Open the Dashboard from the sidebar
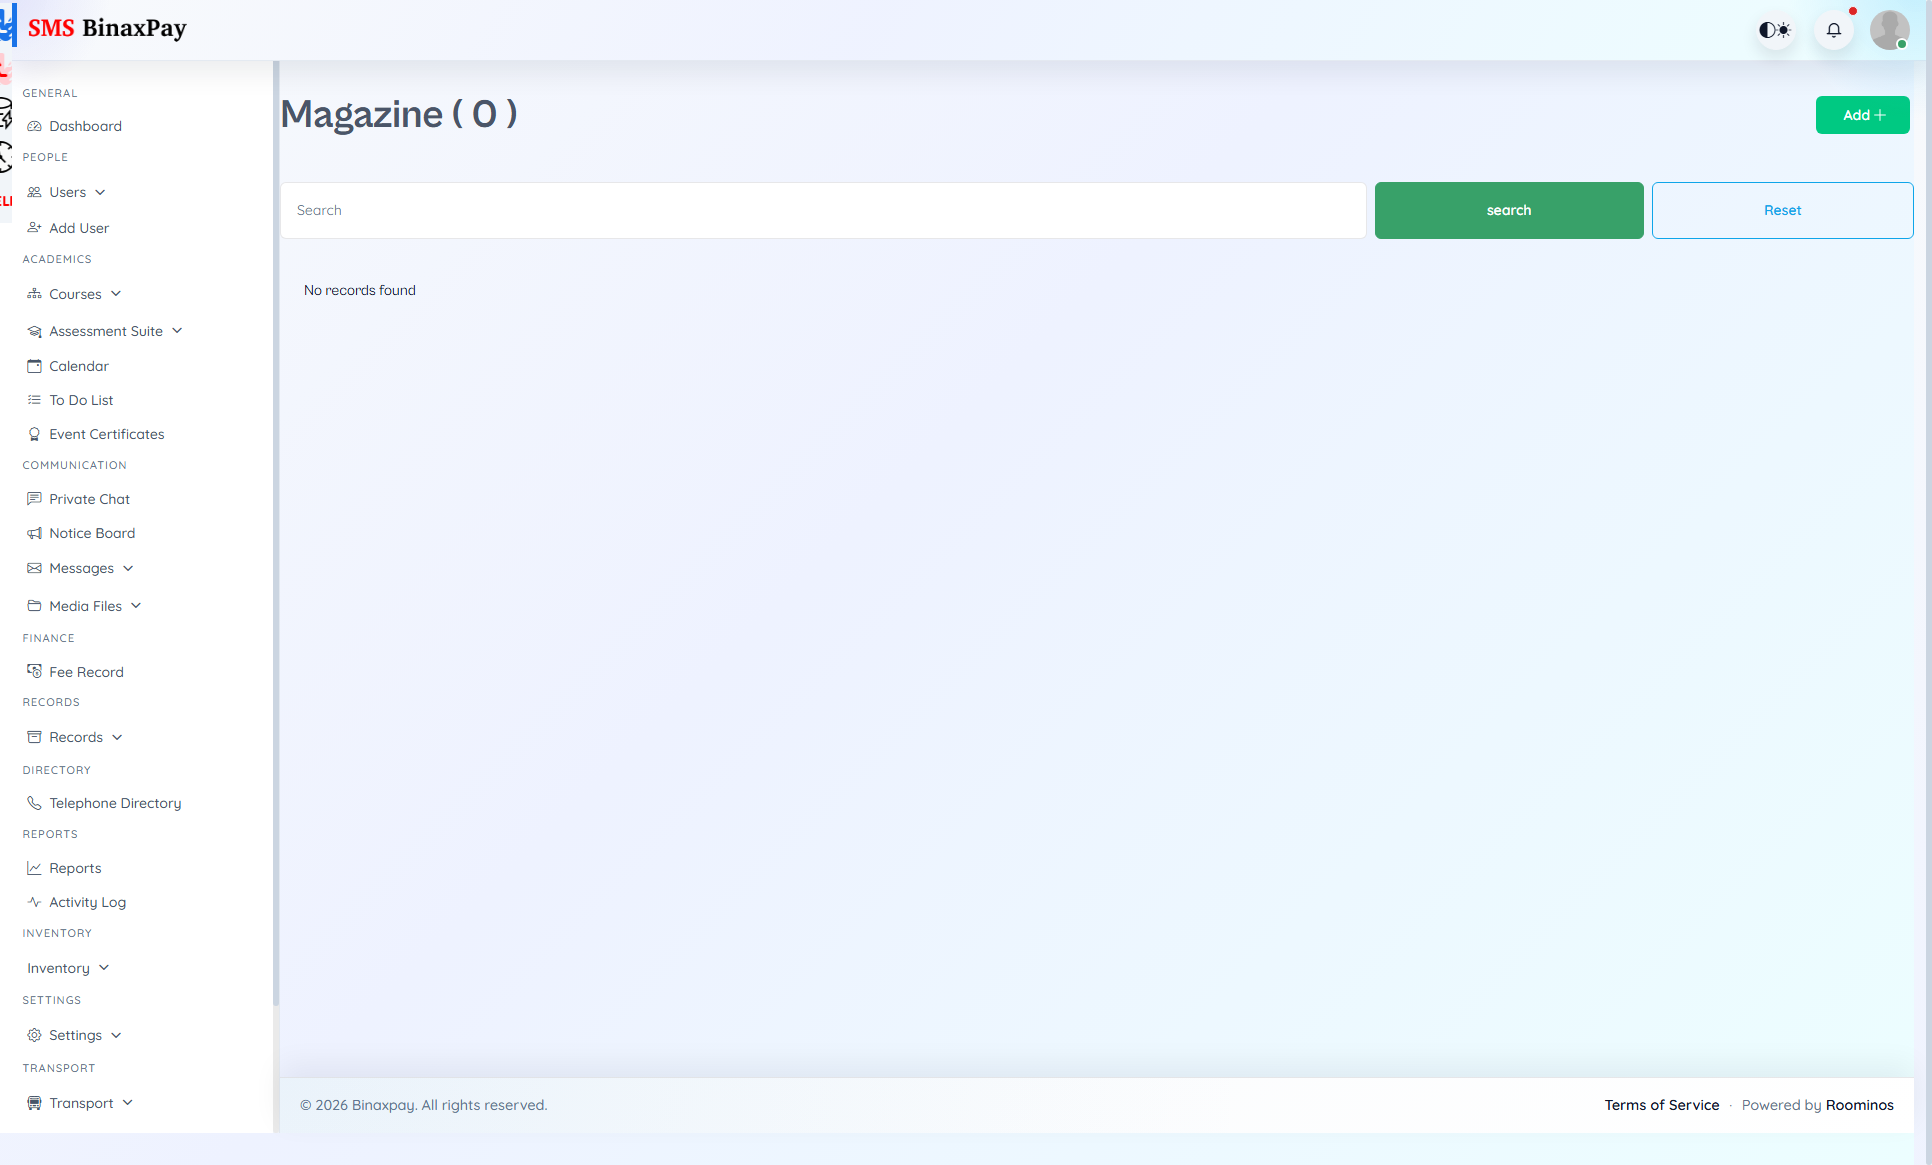This screenshot has height=1165, width=1932. click(83, 125)
